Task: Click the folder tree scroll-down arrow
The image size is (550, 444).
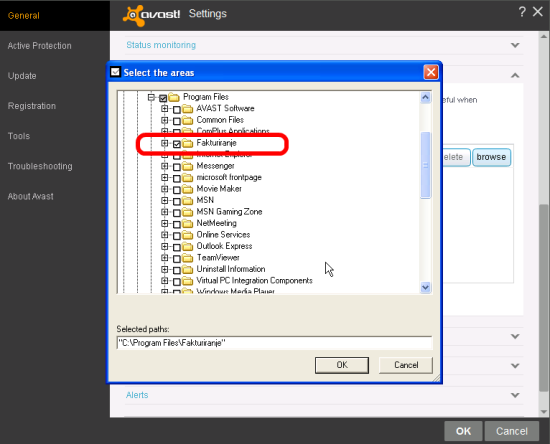Action: pos(425,288)
